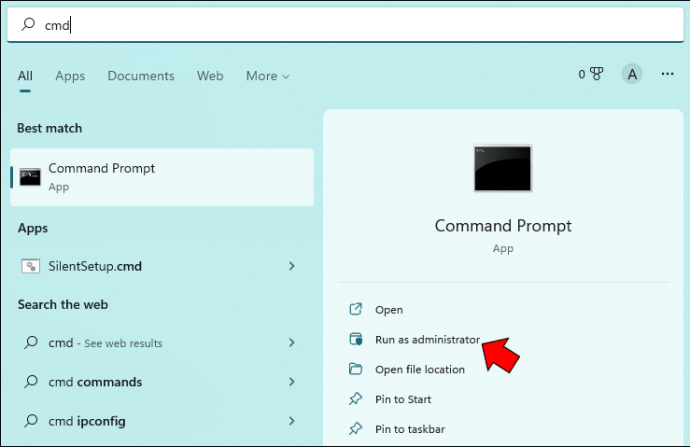The image size is (690, 447).
Task: Click search icon beside 'cmd - See web results'
Action: tap(30, 342)
